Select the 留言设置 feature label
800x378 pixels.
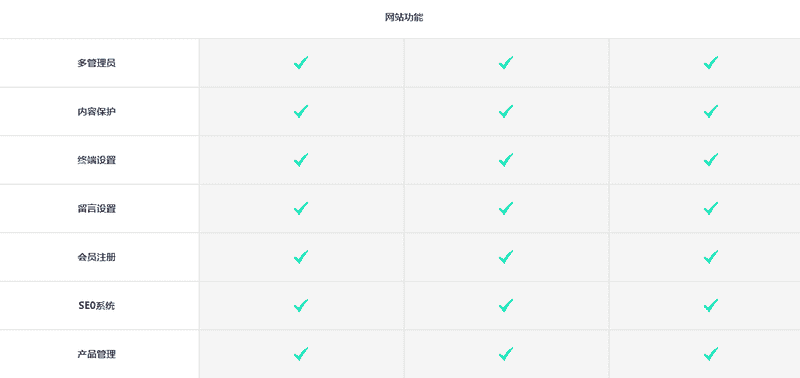(x=96, y=209)
